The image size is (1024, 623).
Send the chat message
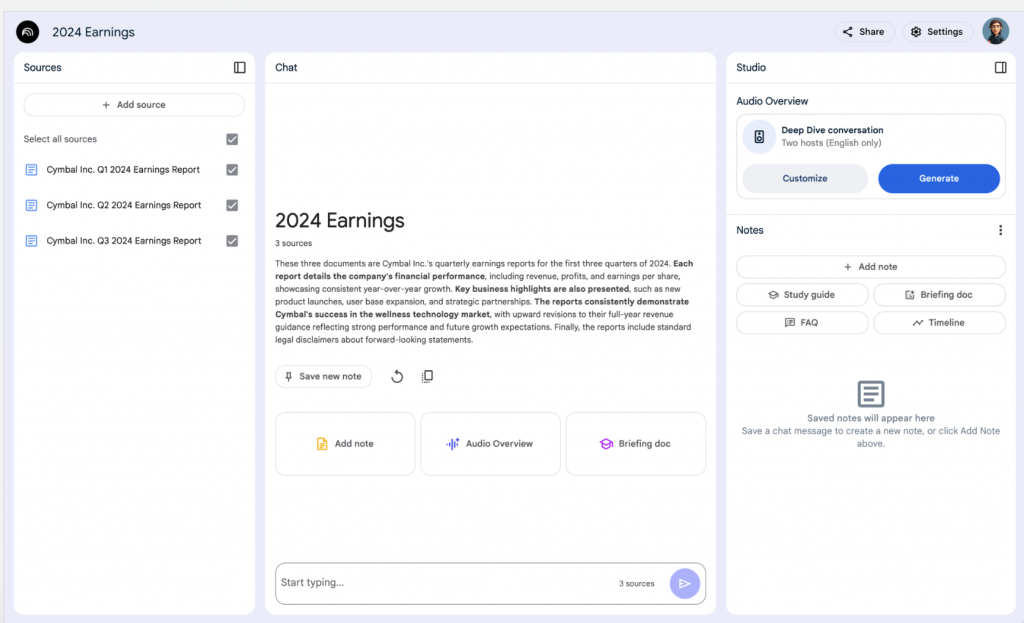[x=685, y=583]
